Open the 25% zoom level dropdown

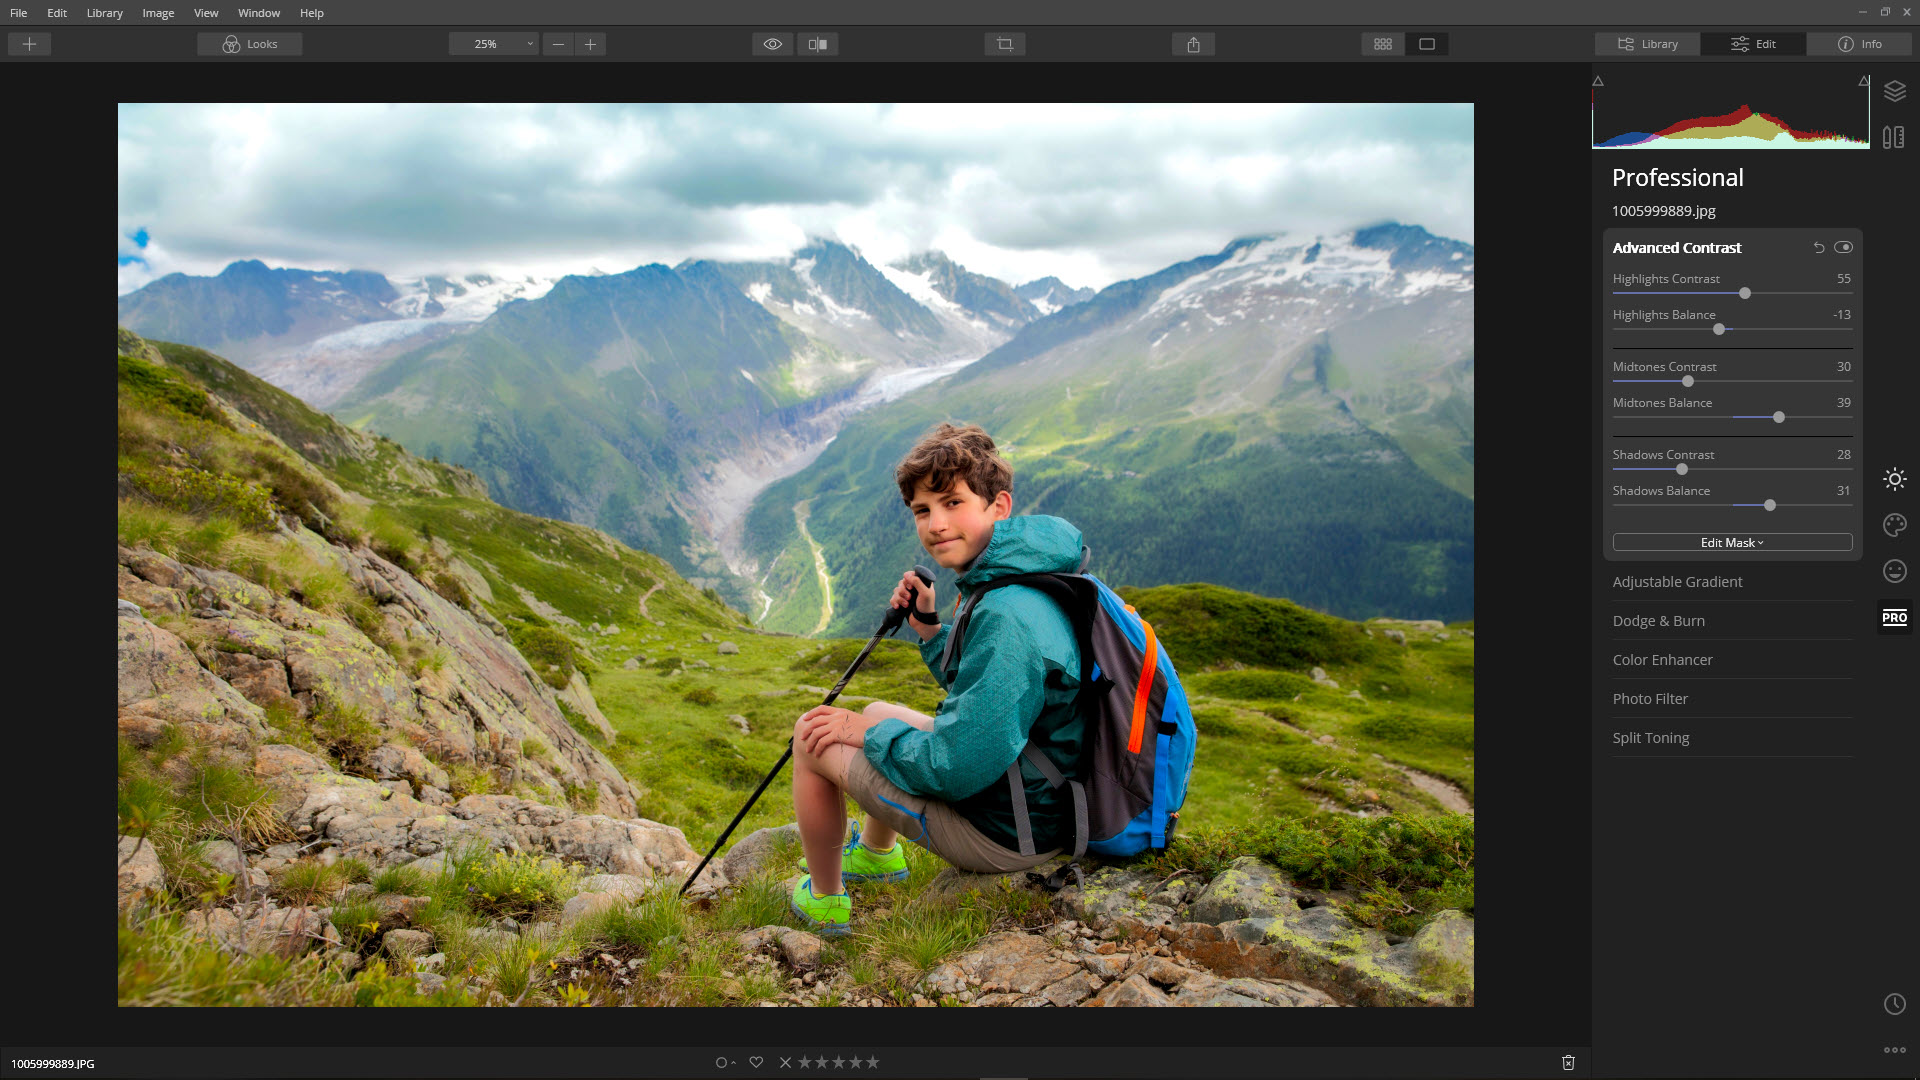coord(494,44)
